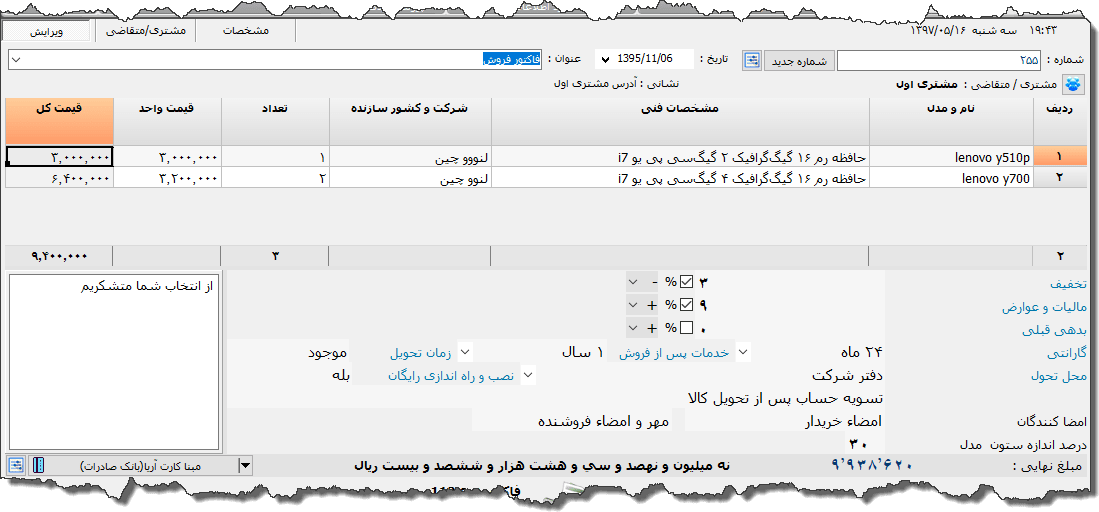This screenshot has height=512, width=1099.
Task: Click the مشخصات فنی column header
Action: point(681,121)
